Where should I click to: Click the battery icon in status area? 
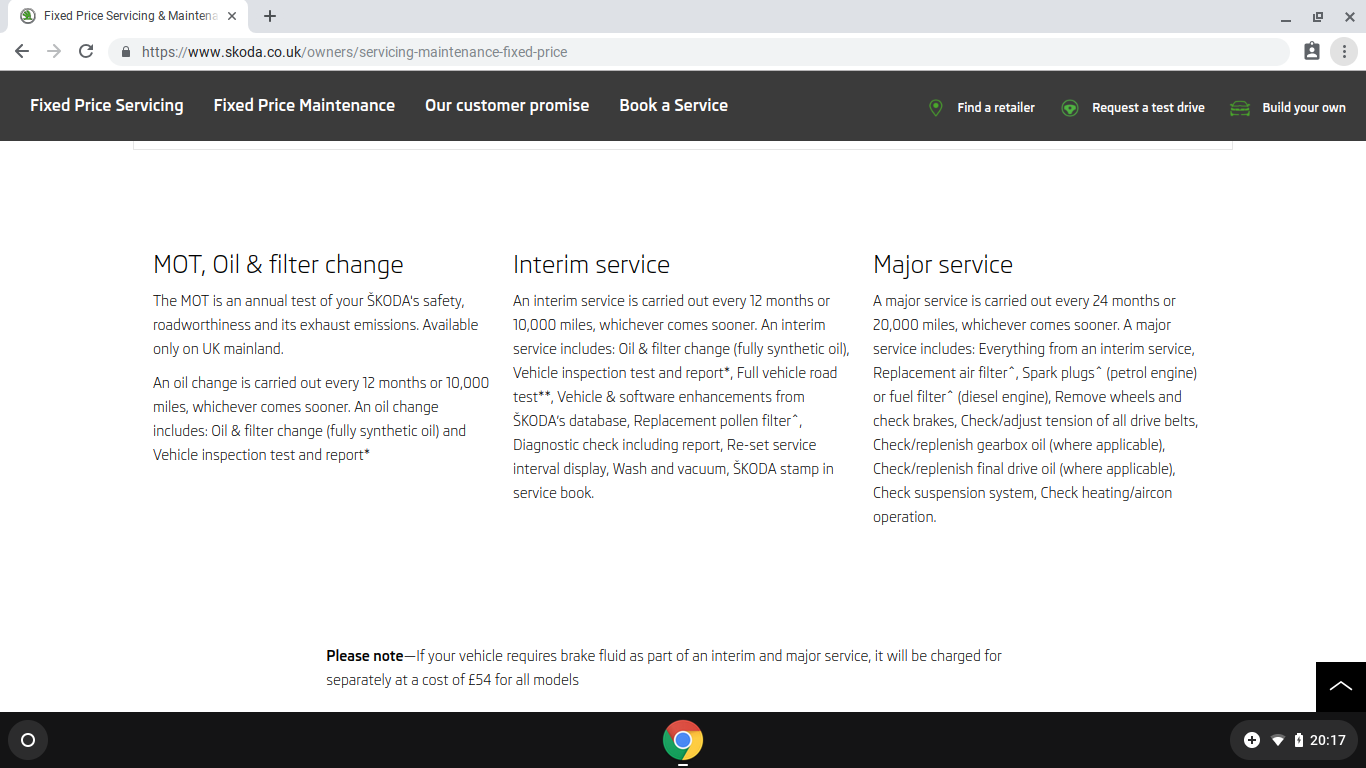point(1299,740)
